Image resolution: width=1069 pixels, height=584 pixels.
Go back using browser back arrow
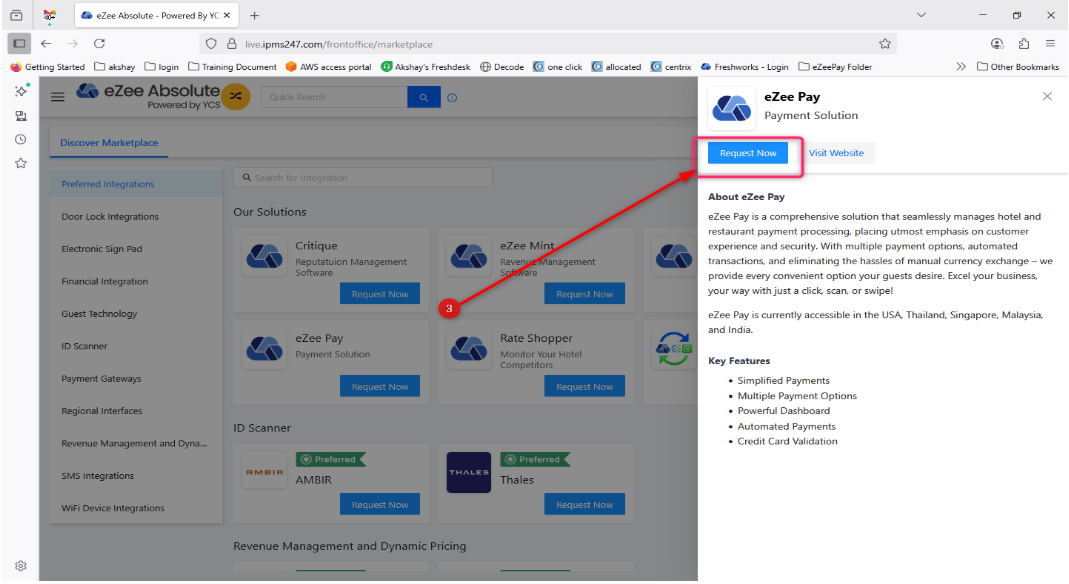point(46,44)
